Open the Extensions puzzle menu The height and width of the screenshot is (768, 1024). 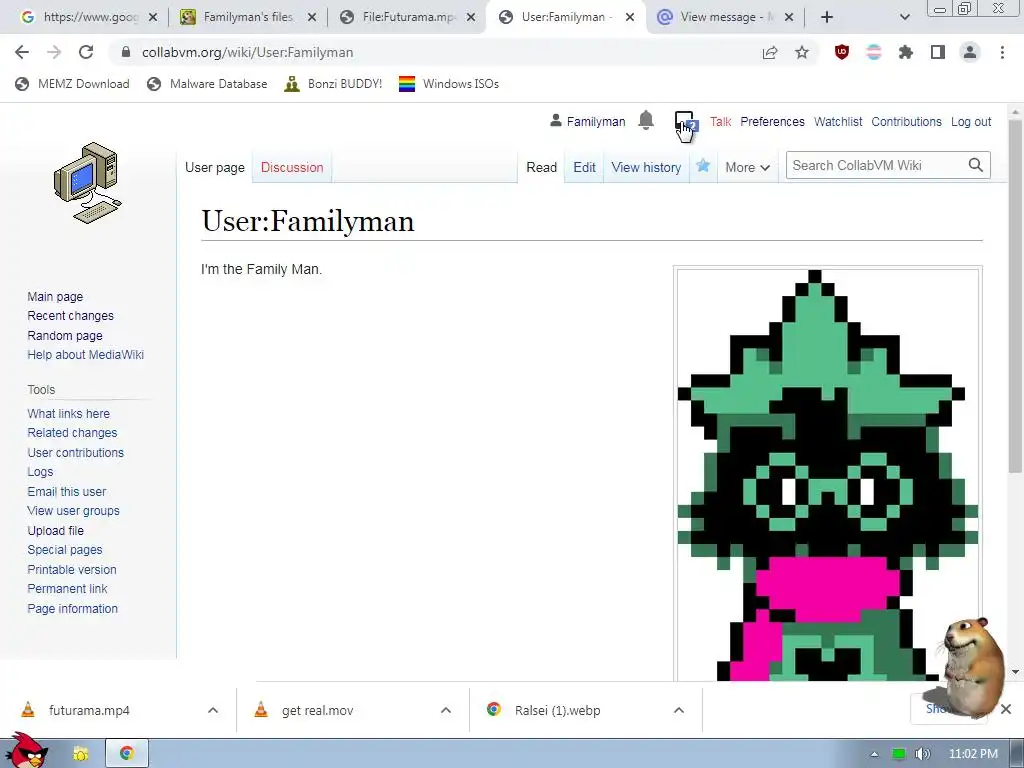906,52
